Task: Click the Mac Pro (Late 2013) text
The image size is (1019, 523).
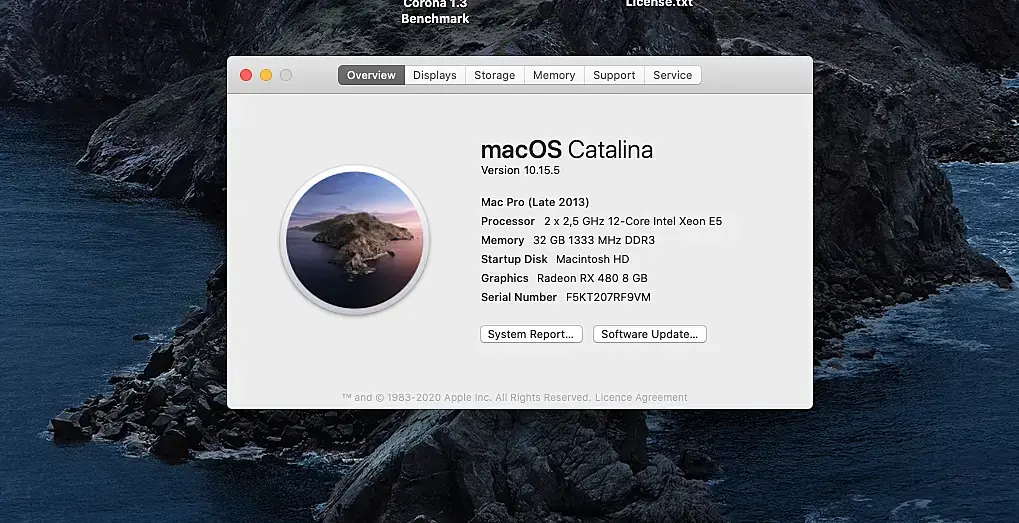Action: point(535,202)
